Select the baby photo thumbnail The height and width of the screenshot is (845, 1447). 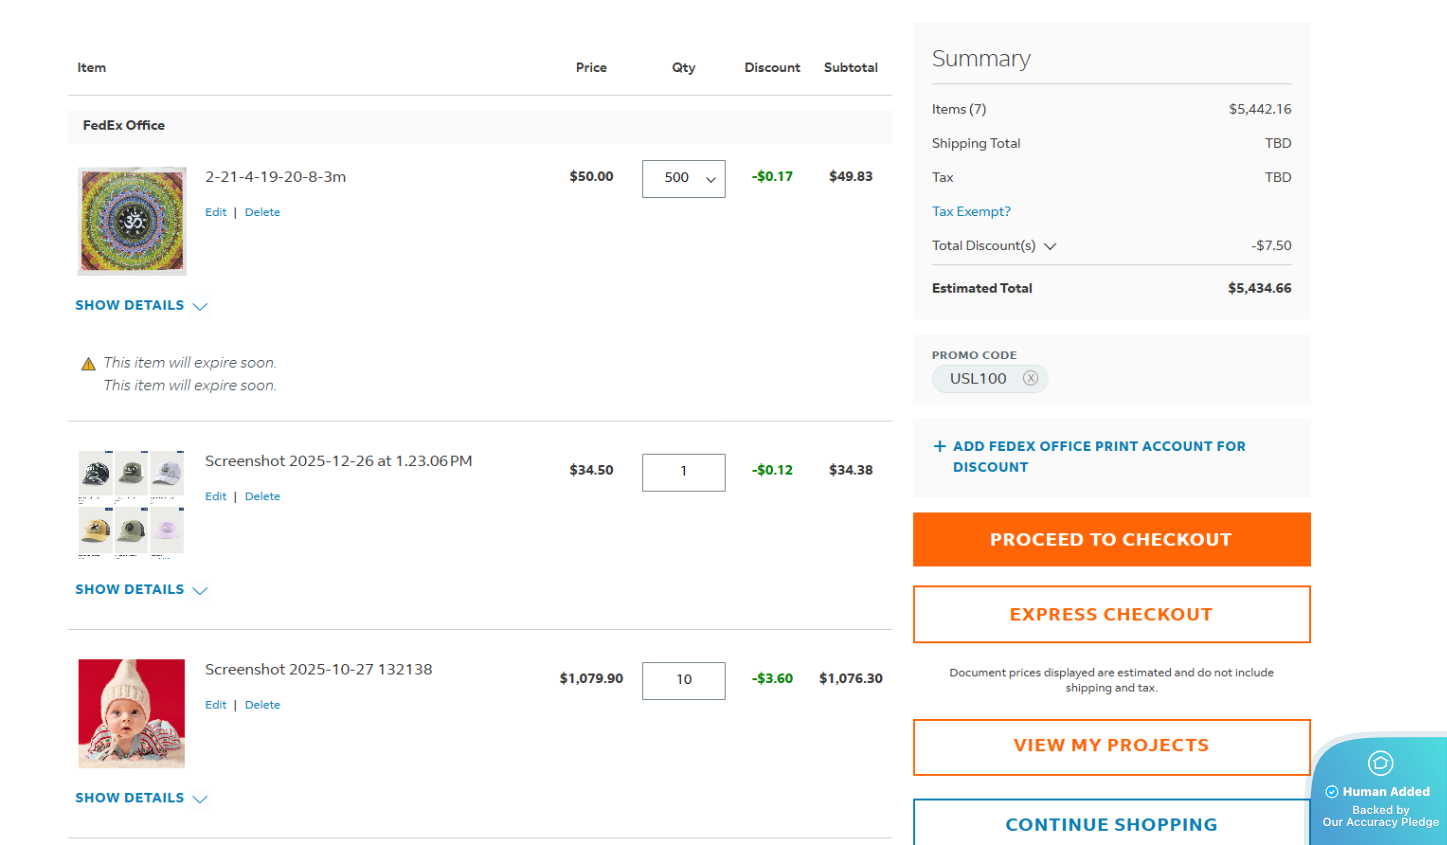[132, 713]
